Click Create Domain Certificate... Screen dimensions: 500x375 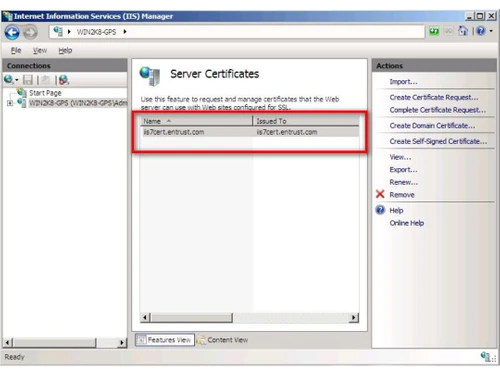(x=432, y=126)
